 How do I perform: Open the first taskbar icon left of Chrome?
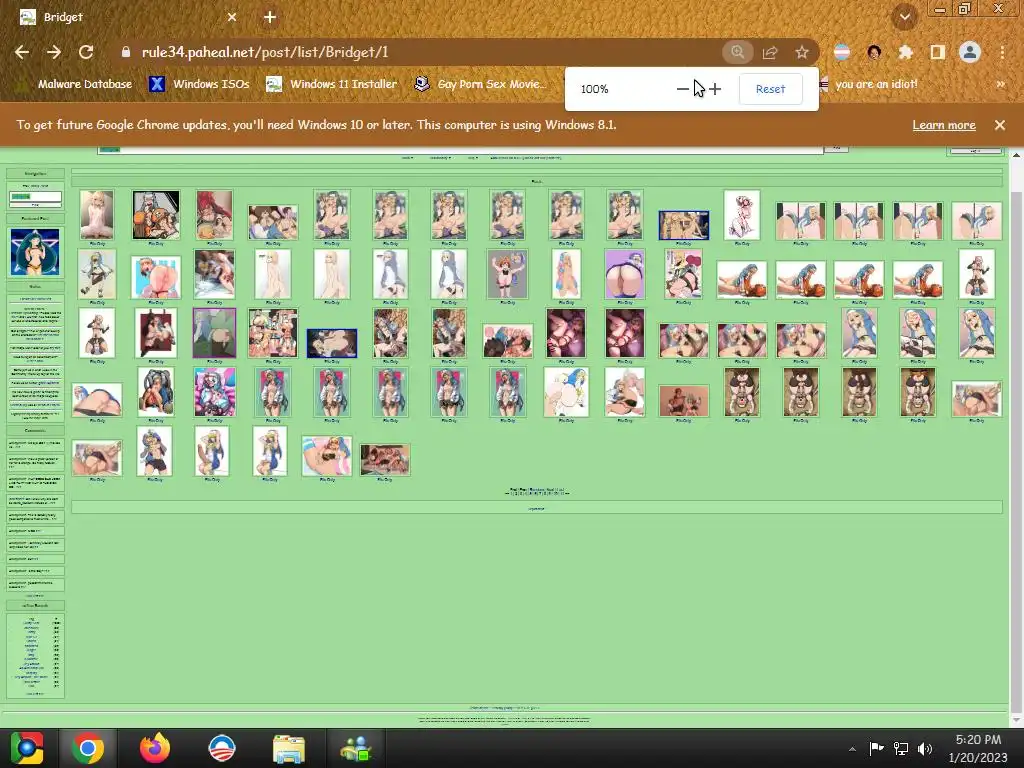(x=27, y=748)
